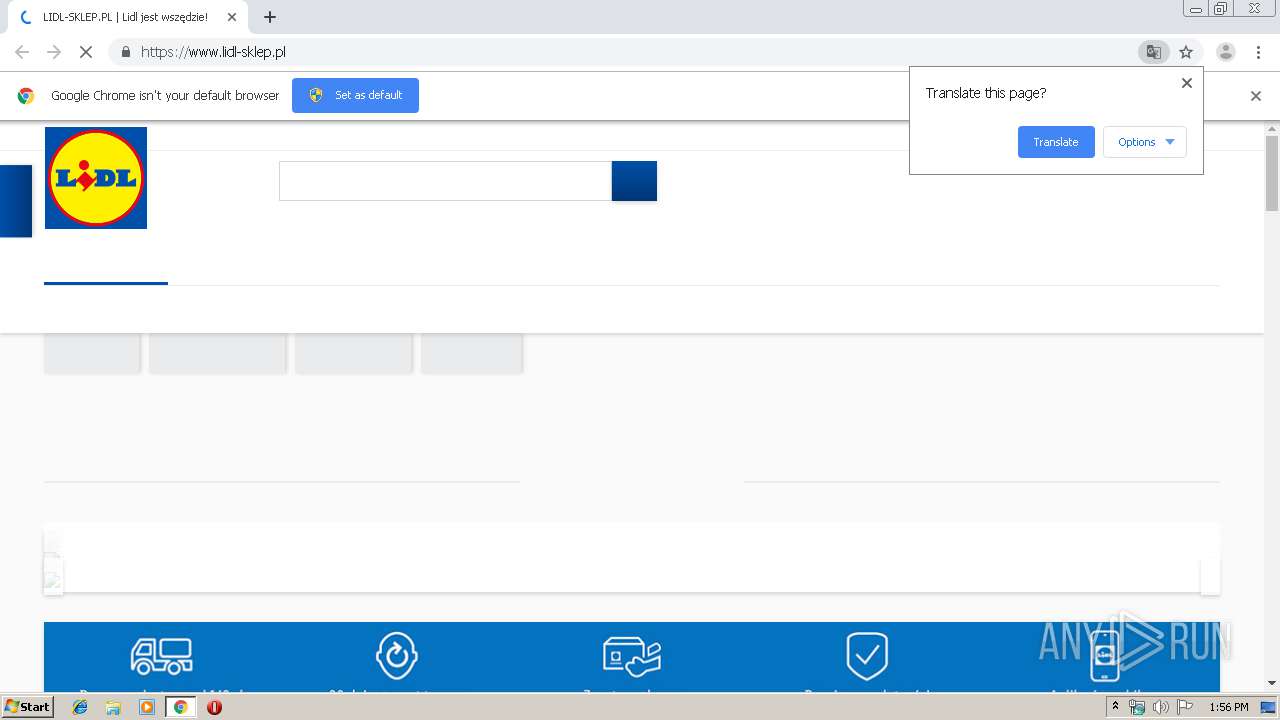The image size is (1280, 720).
Task: Close the Translate this page popup
Action: (1187, 83)
